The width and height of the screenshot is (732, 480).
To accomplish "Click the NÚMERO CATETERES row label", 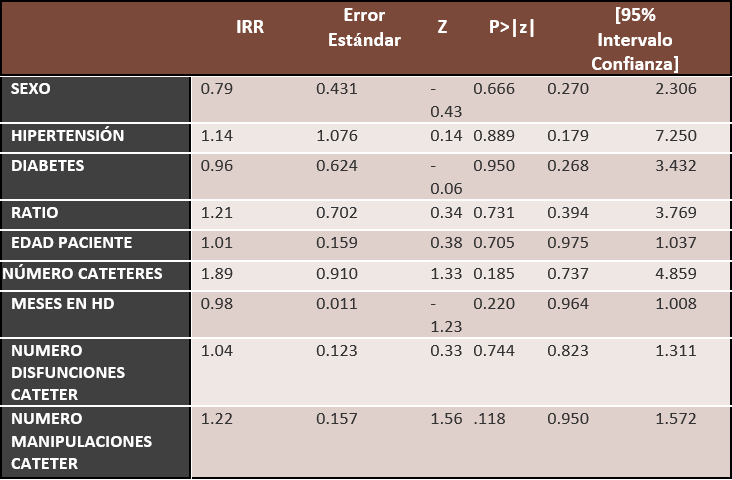I will [82, 273].
